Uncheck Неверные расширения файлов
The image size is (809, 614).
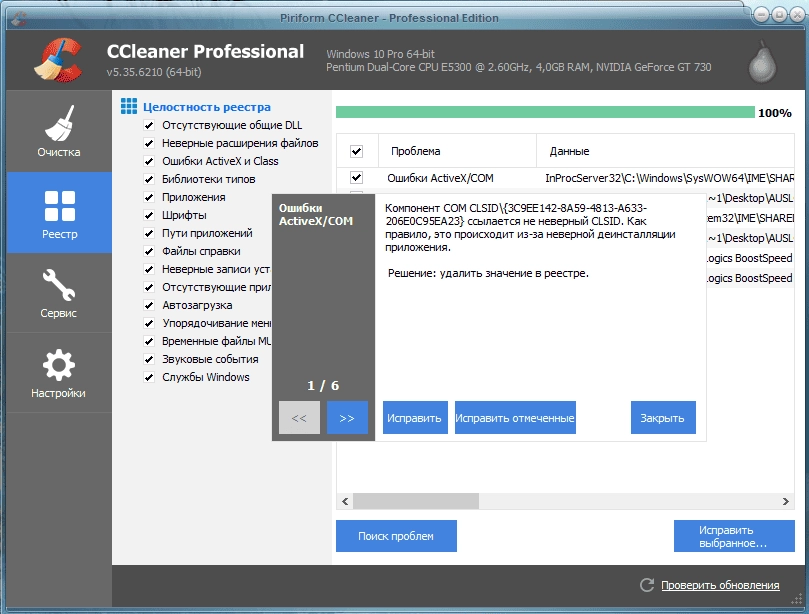click(x=149, y=143)
